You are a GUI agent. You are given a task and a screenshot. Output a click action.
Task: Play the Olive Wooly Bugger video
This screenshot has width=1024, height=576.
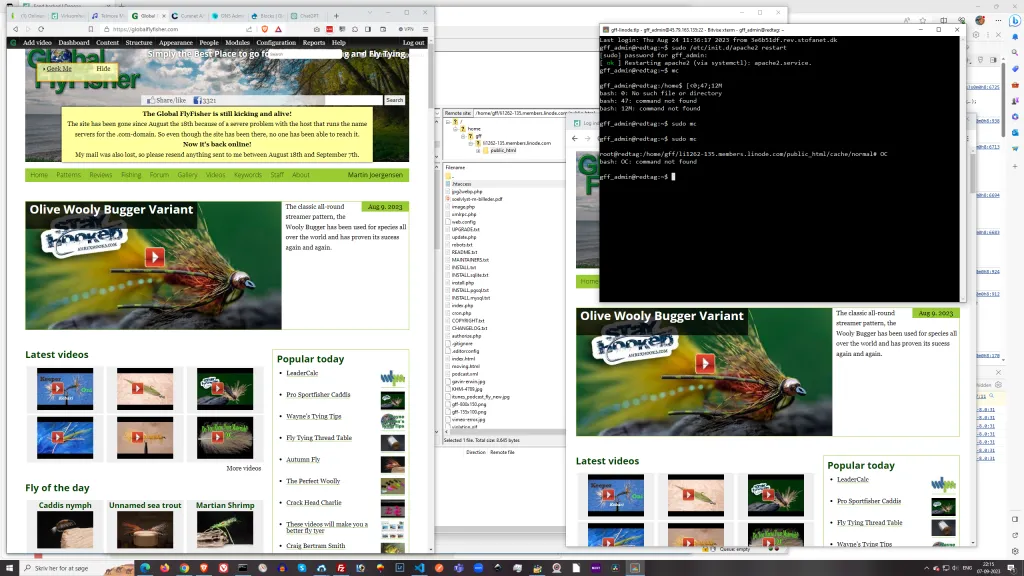(154, 257)
